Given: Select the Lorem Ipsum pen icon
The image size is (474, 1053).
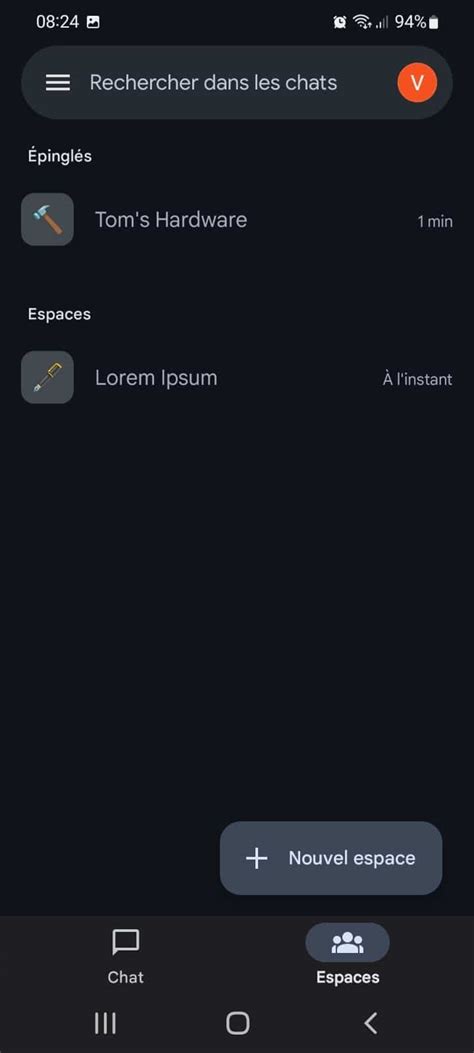Looking at the screenshot, I should click(47, 377).
